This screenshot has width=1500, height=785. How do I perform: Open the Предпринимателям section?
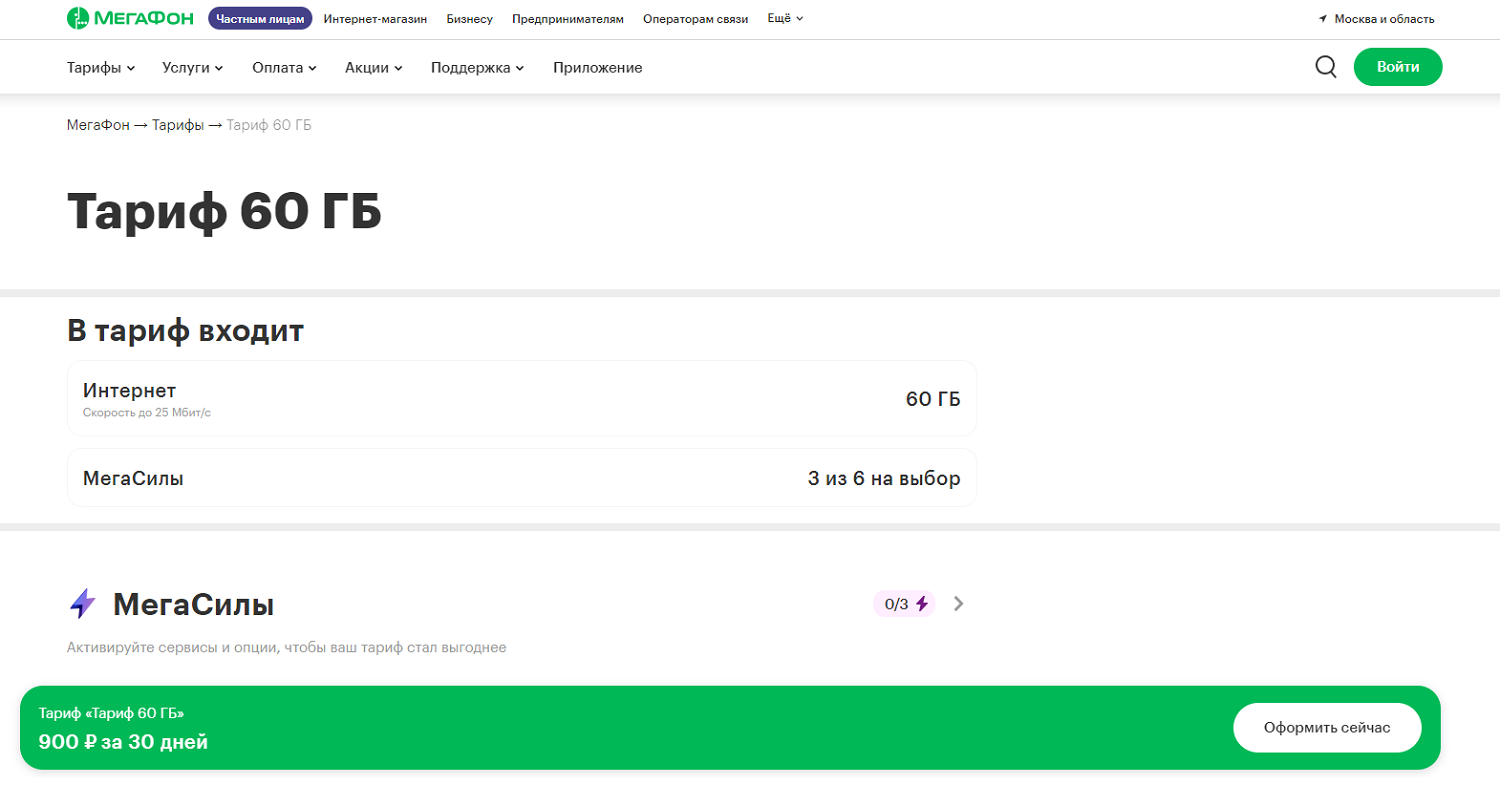pyautogui.click(x=567, y=19)
